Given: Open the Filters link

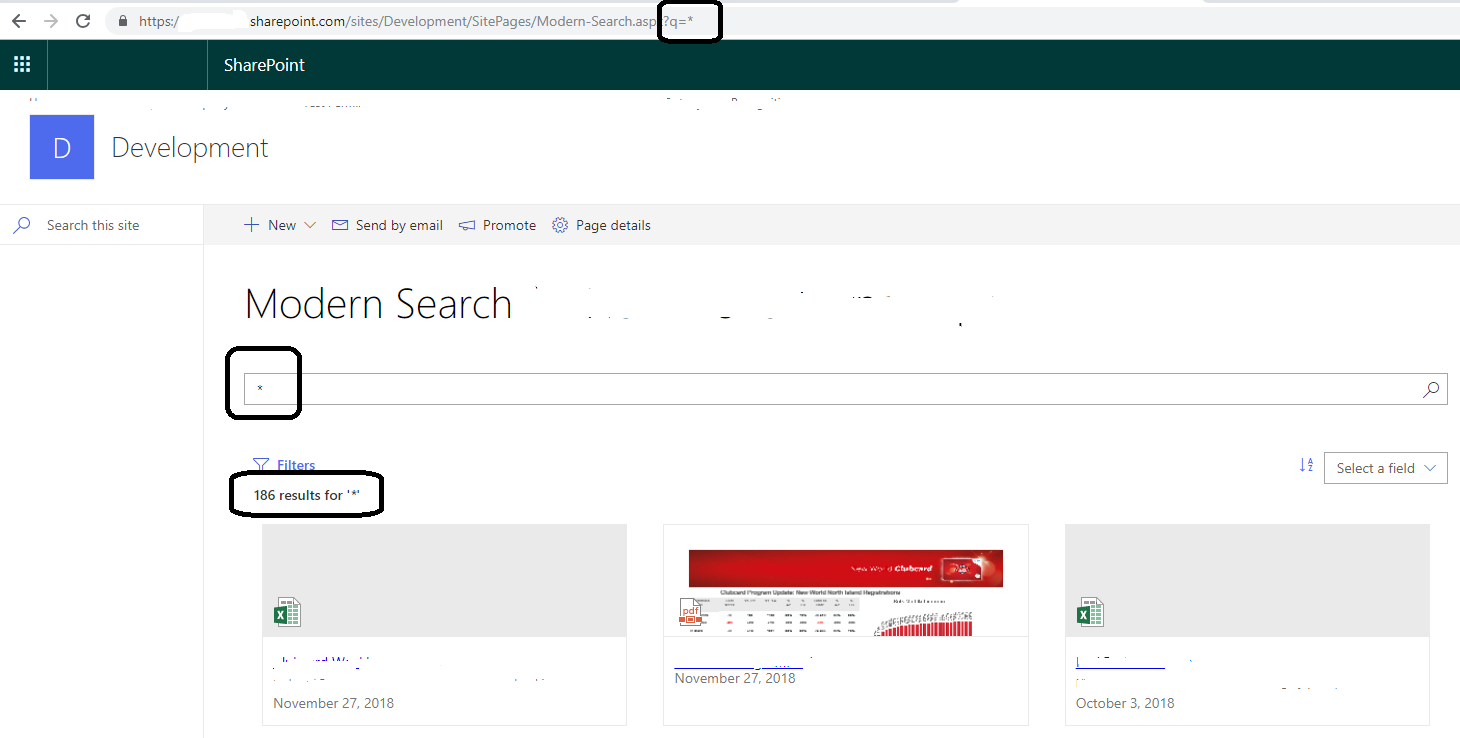Looking at the screenshot, I should click(x=284, y=465).
